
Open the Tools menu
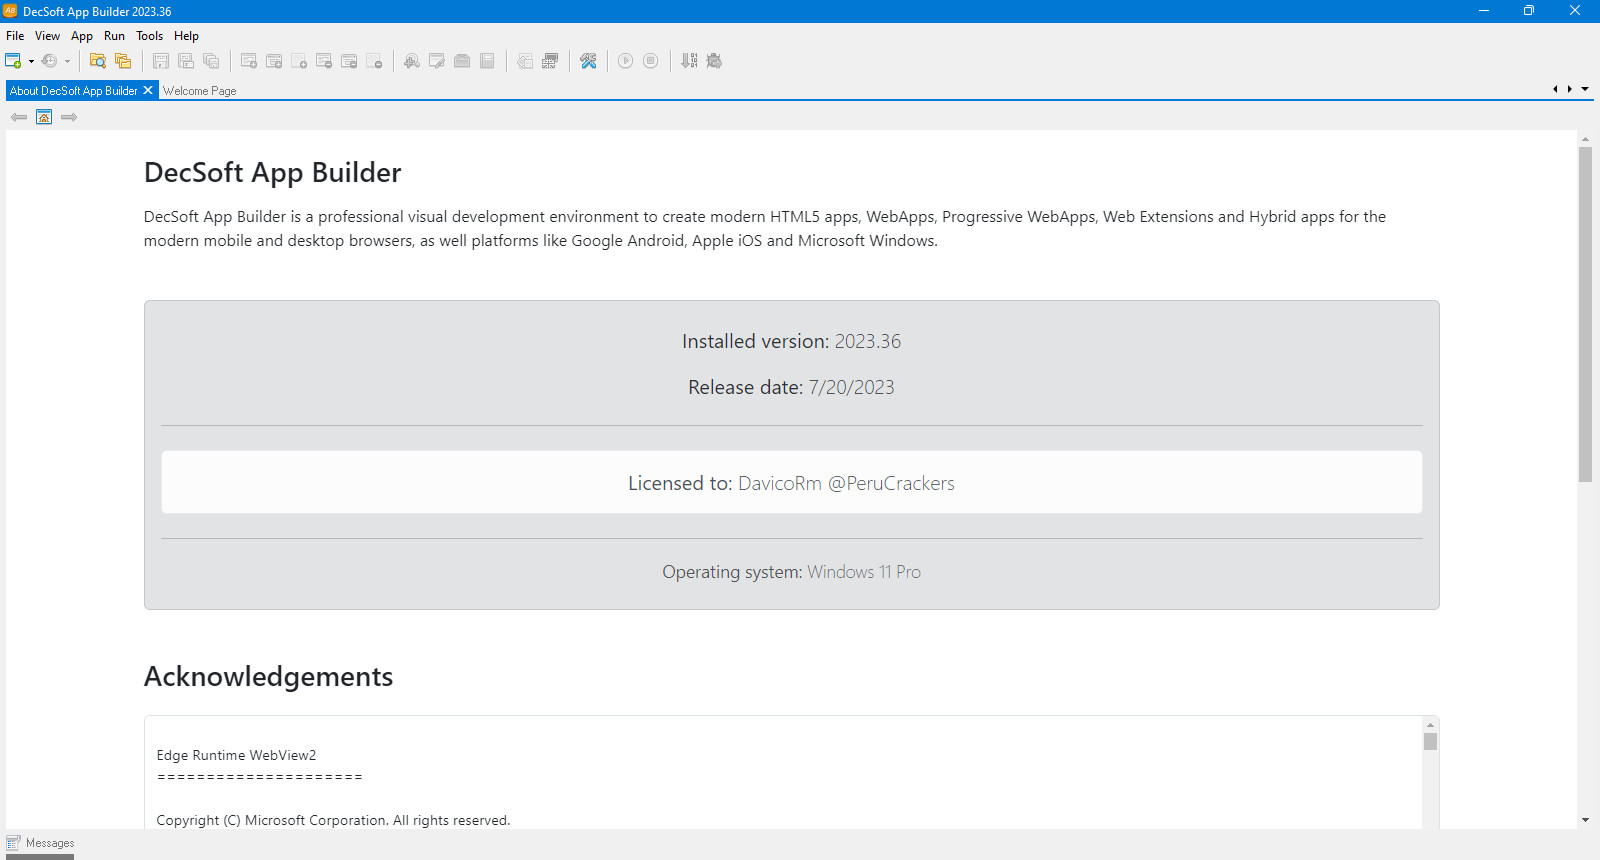coord(149,36)
